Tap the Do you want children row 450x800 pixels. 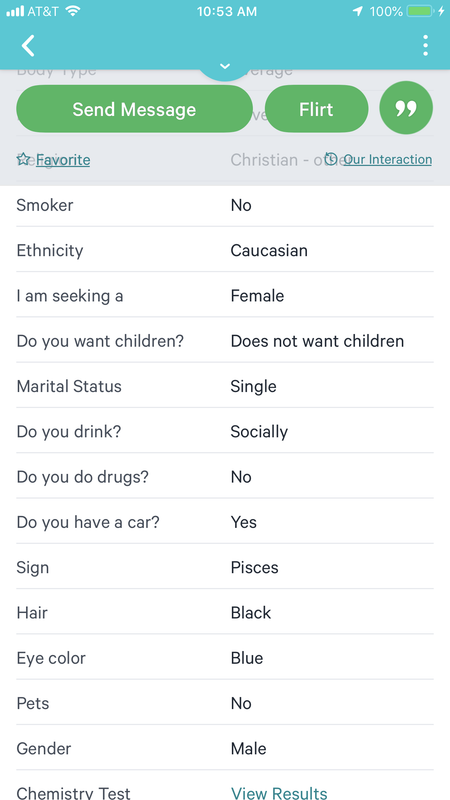point(225,341)
